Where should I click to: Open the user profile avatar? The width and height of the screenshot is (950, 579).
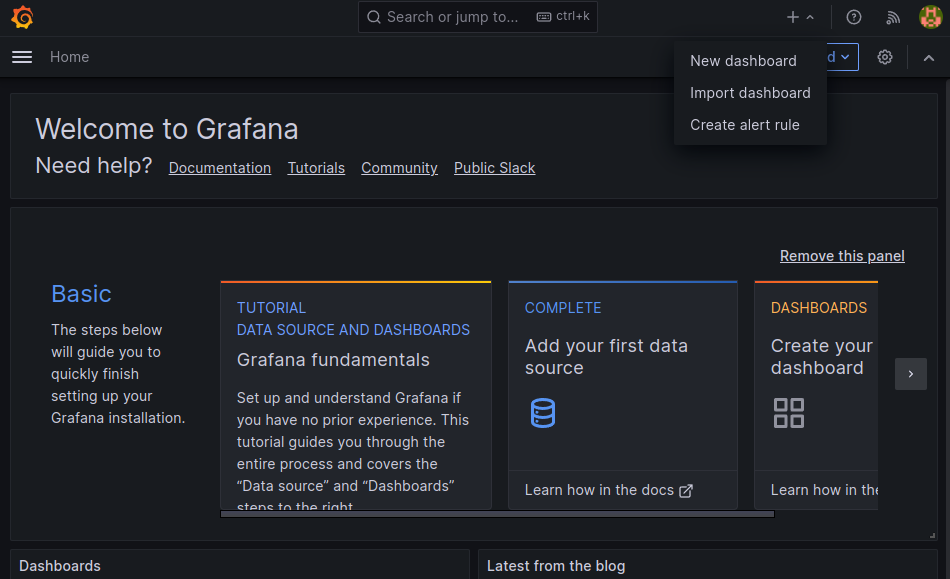pyautogui.click(x=930, y=17)
